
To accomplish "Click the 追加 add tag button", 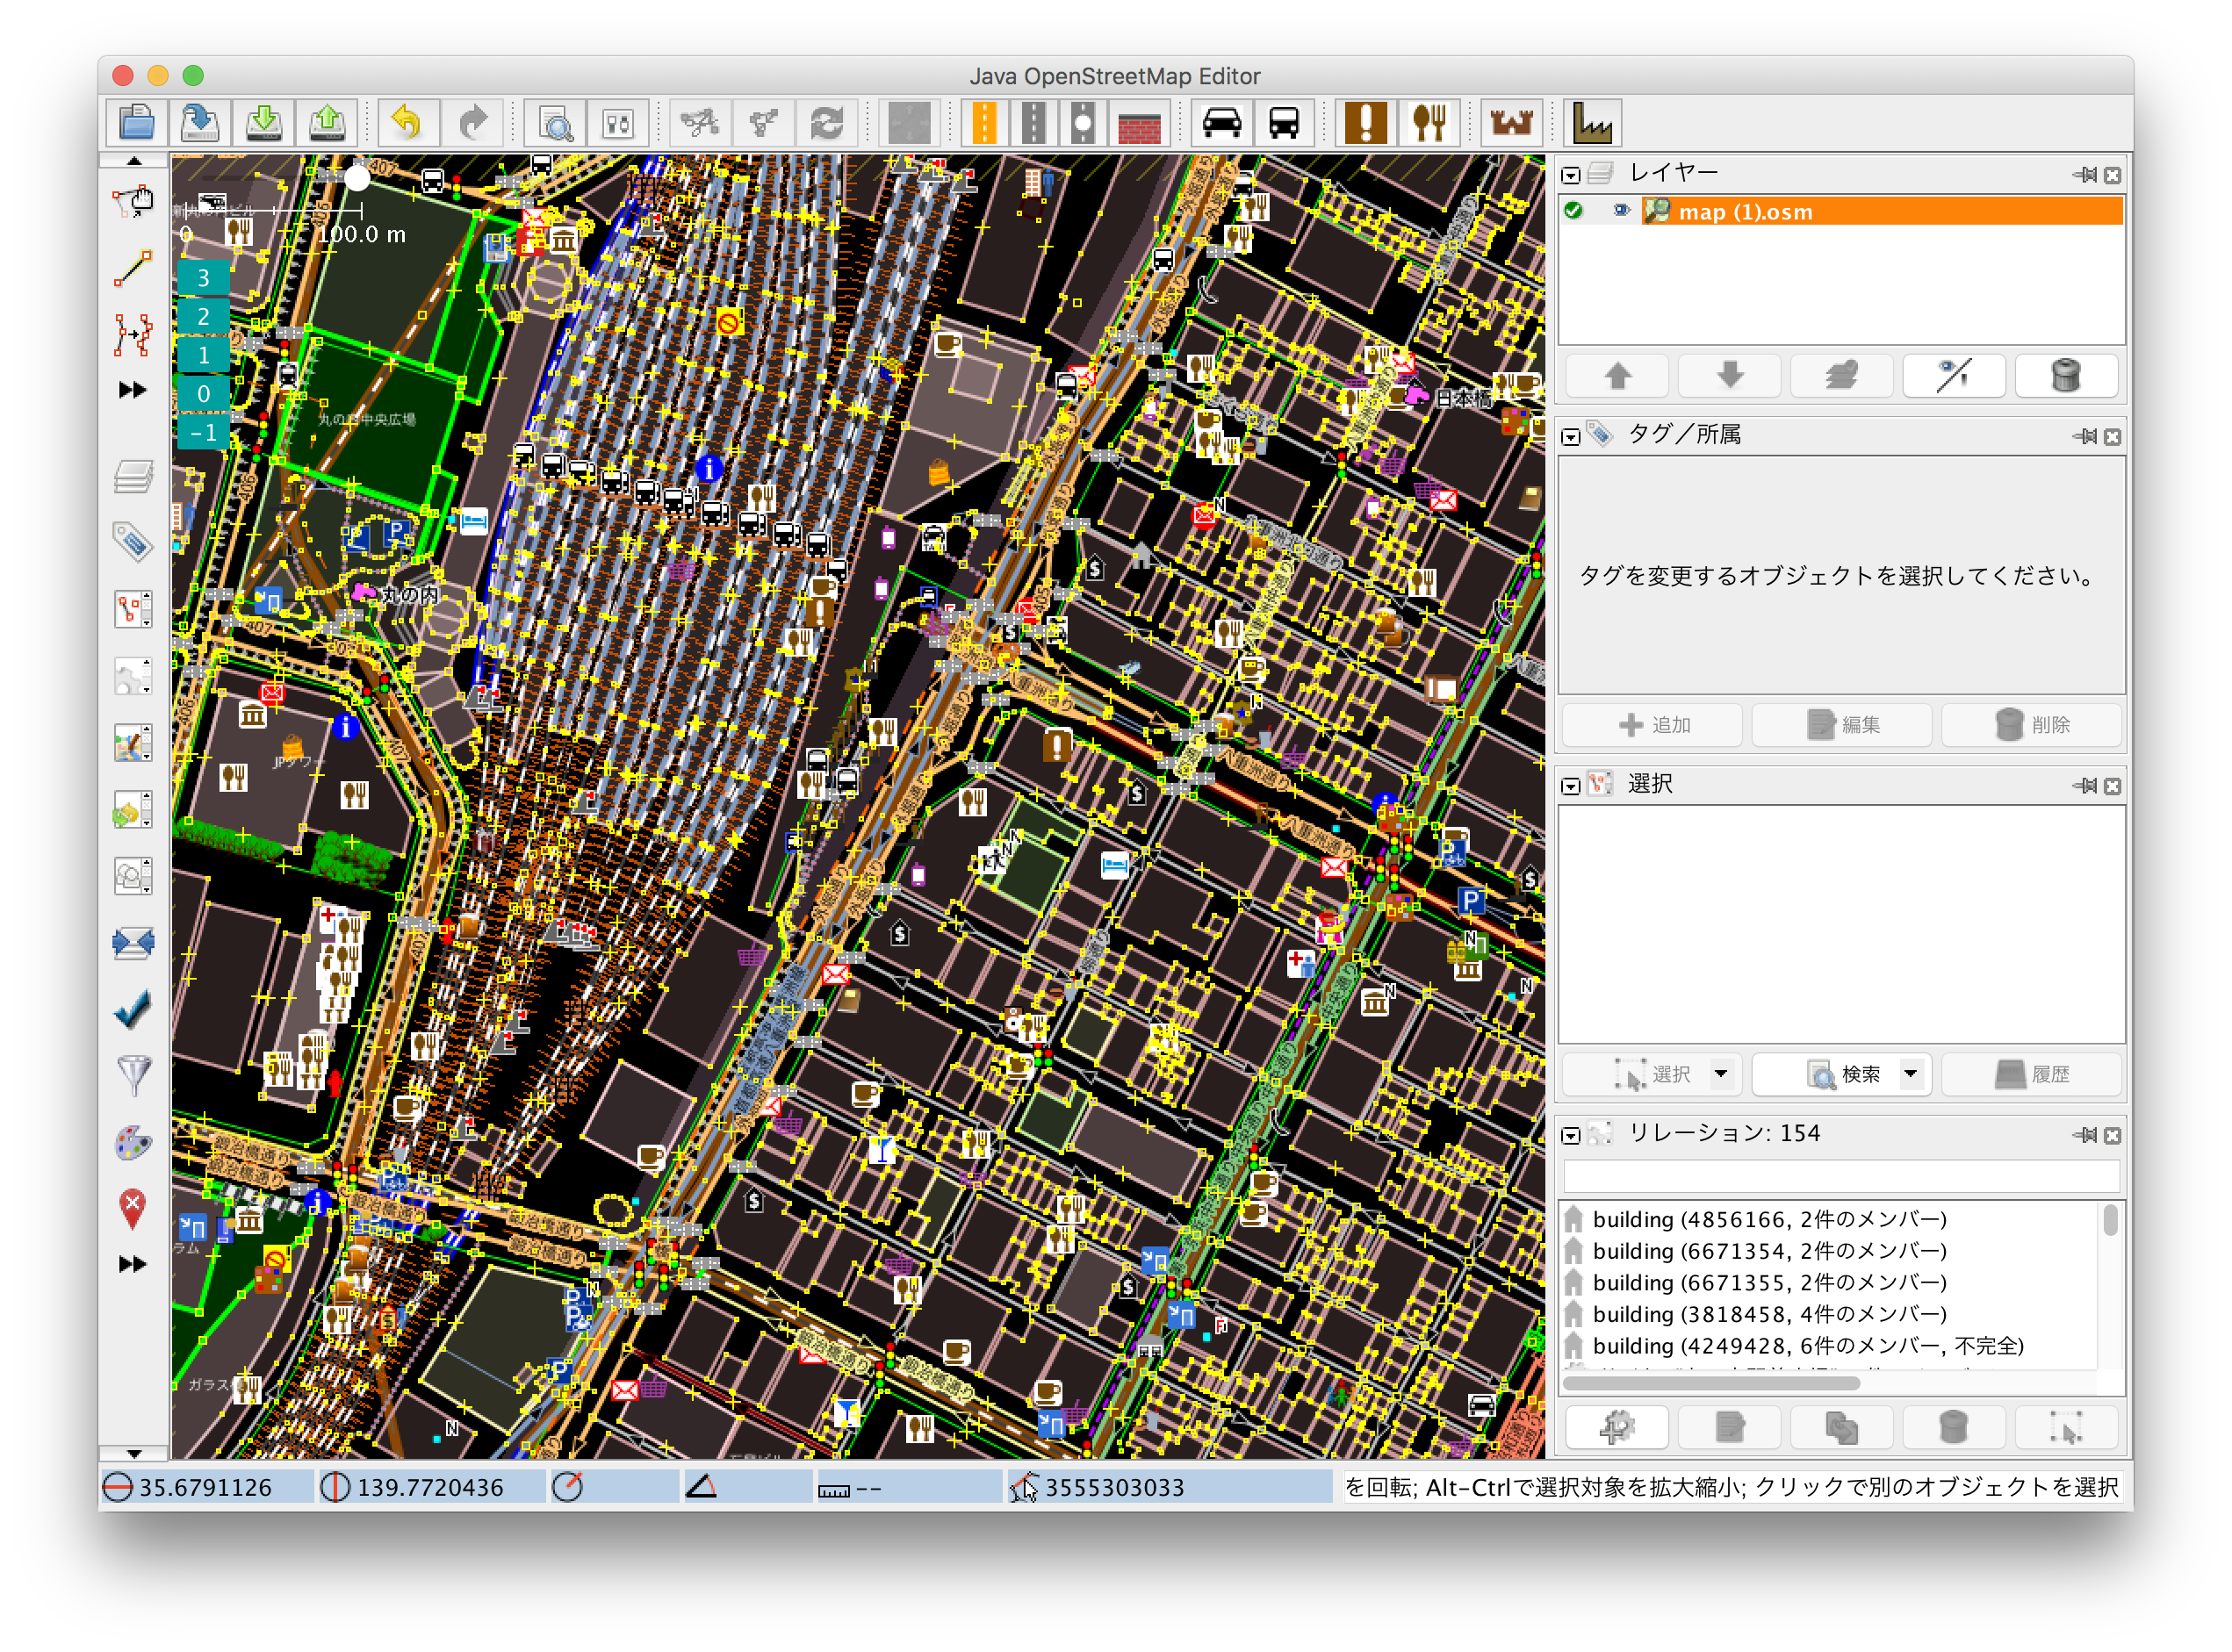I will (1653, 725).
